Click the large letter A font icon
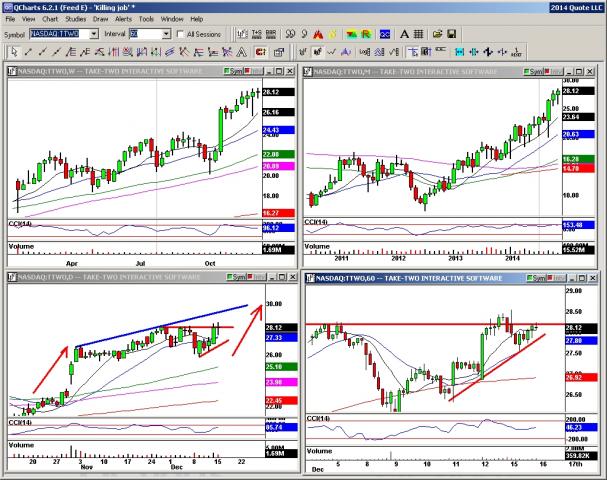The width and height of the screenshot is (607, 480). click(404, 34)
